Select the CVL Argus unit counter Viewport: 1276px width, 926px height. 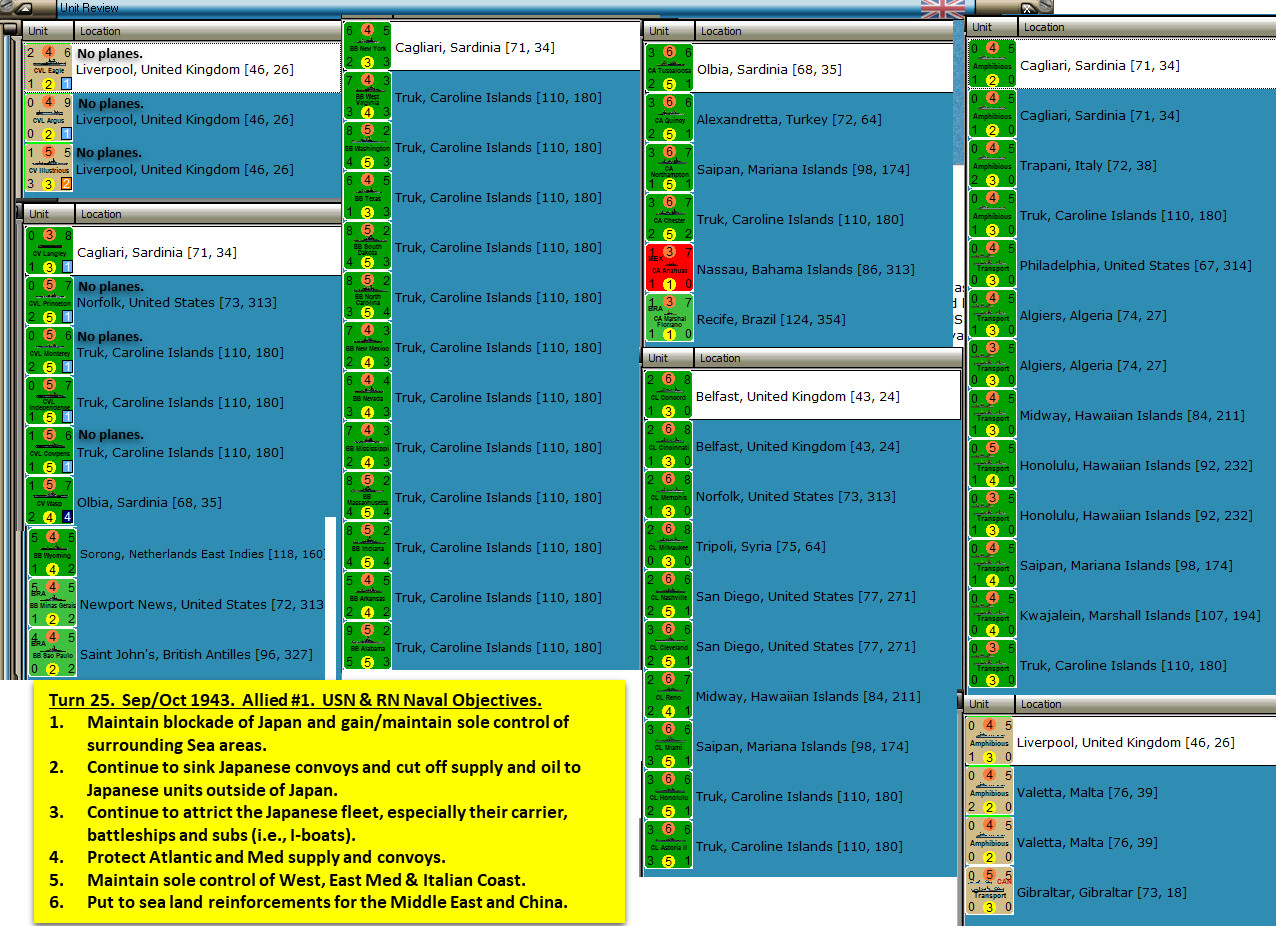(49, 118)
